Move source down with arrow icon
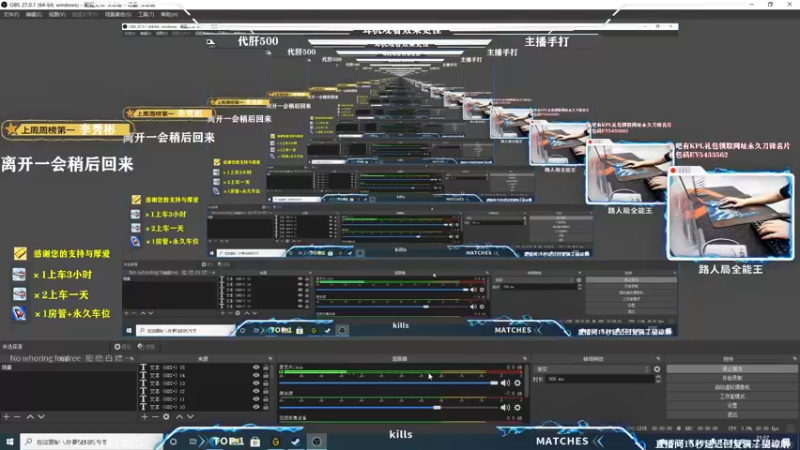800x450 pixels. 190,417
